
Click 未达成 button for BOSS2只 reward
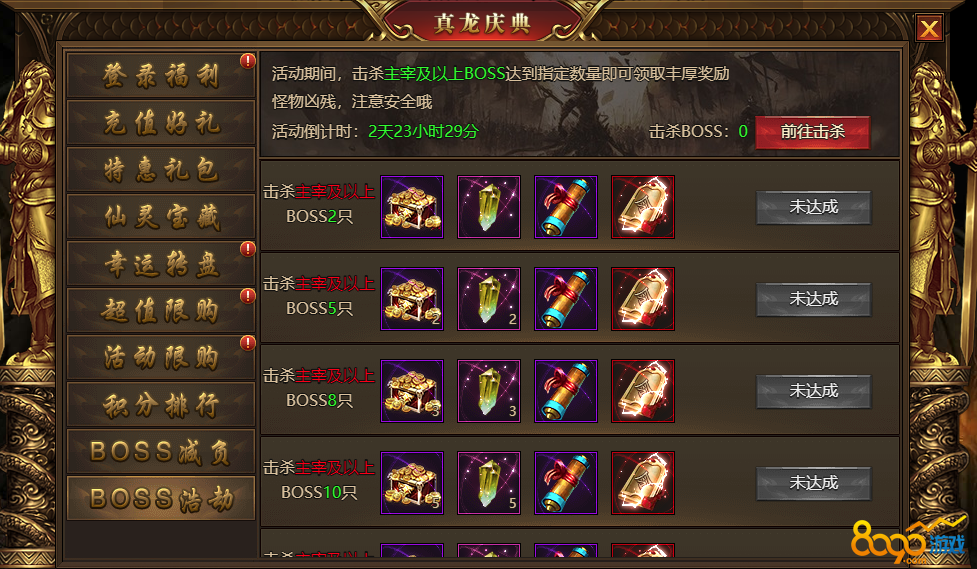[814, 208]
